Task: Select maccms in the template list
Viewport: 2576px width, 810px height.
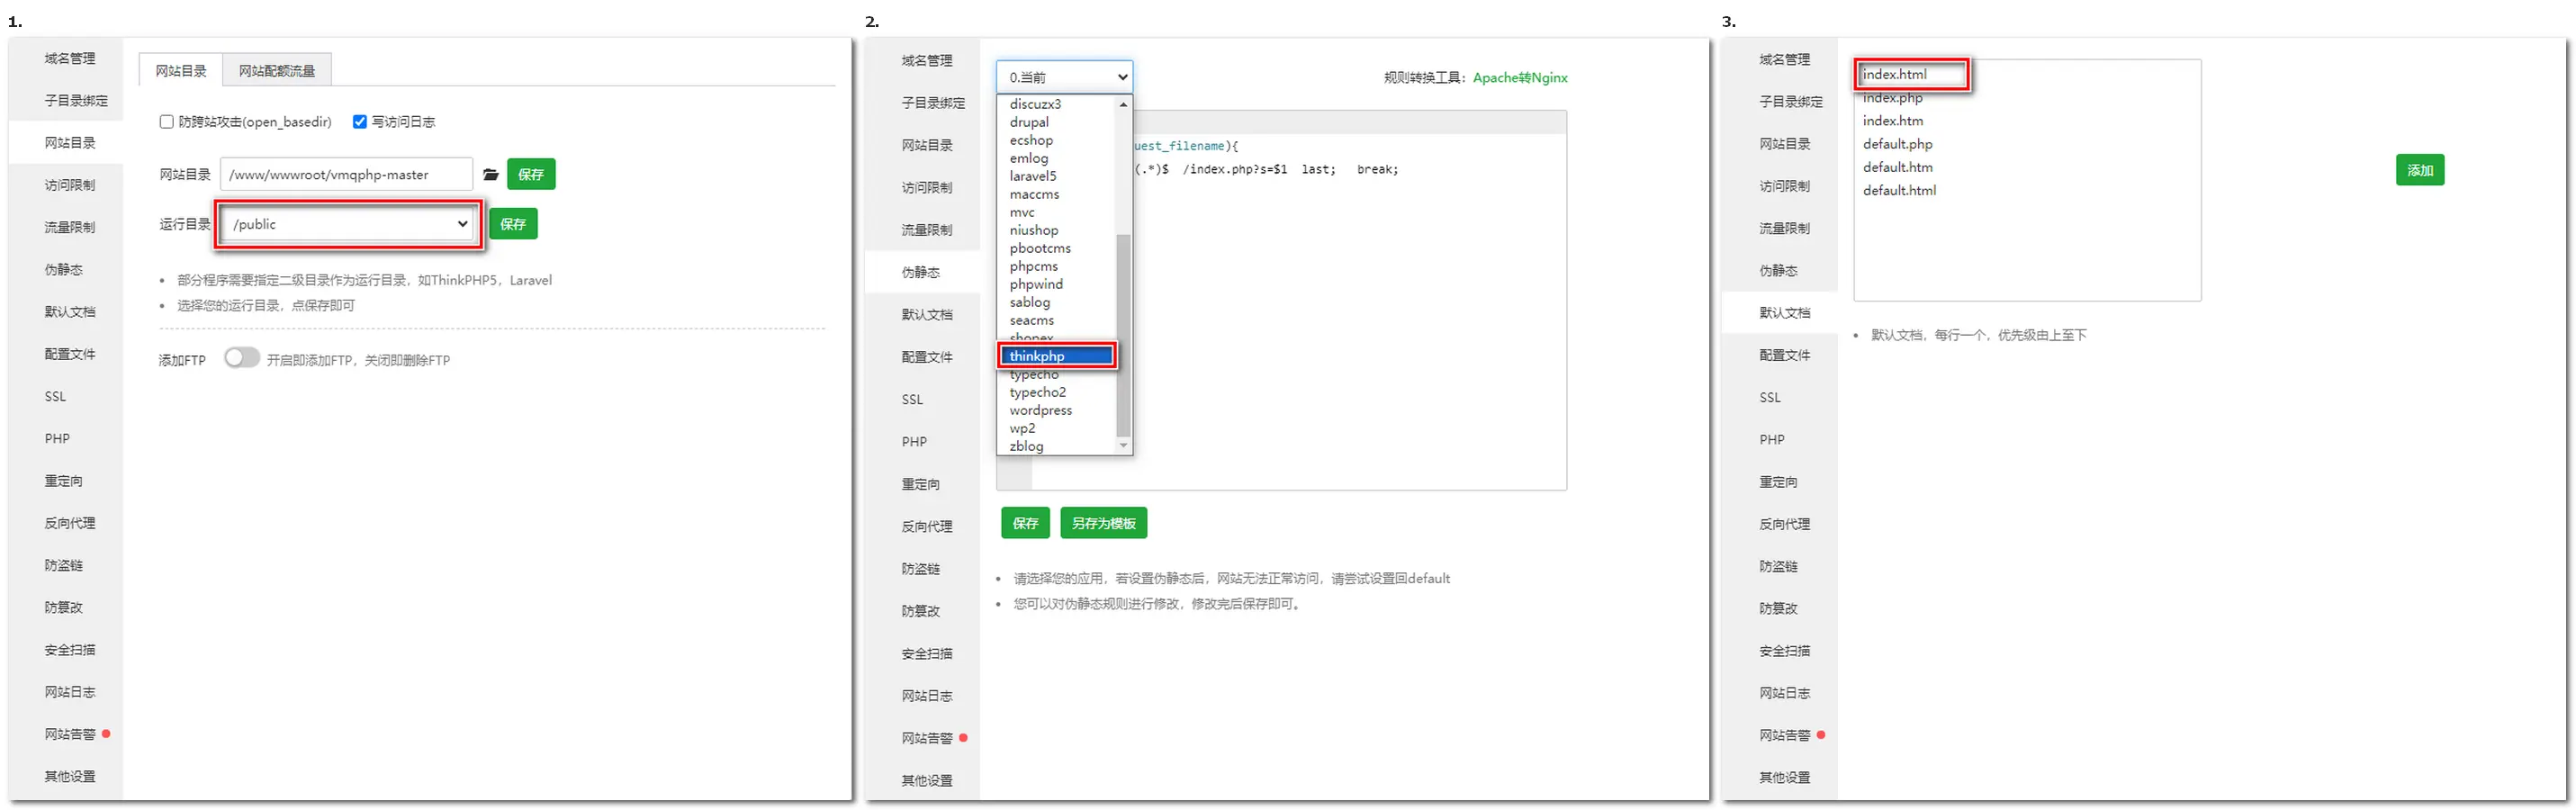Action: click(x=1057, y=194)
